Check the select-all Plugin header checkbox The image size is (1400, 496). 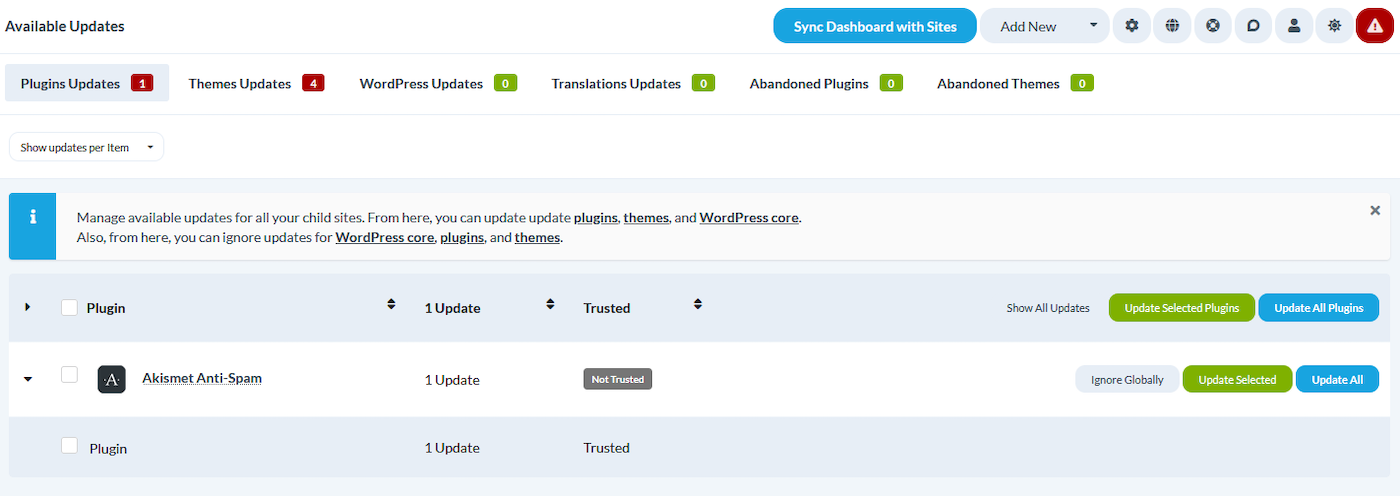click(69, 307)
